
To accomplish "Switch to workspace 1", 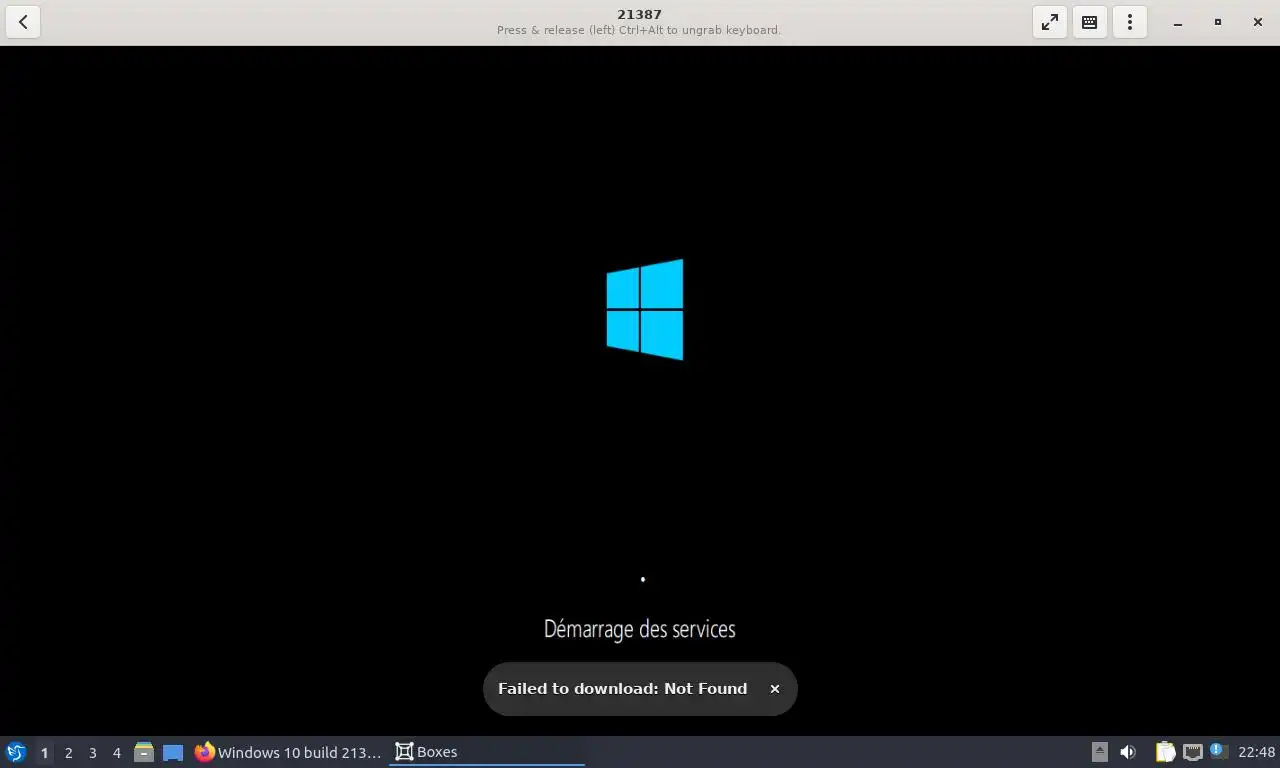I will (44, 752).
